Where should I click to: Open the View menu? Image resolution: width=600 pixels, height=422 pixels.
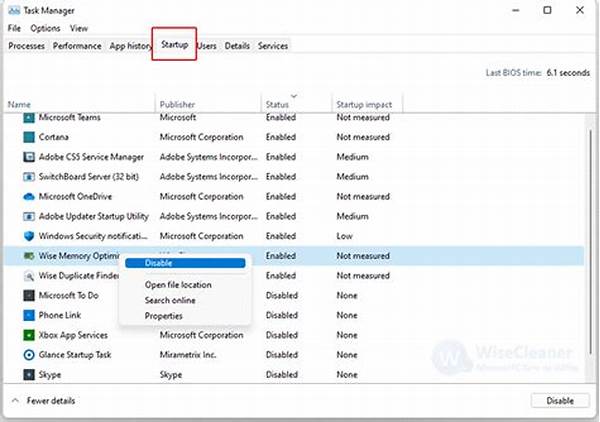[x=79, y=28]
